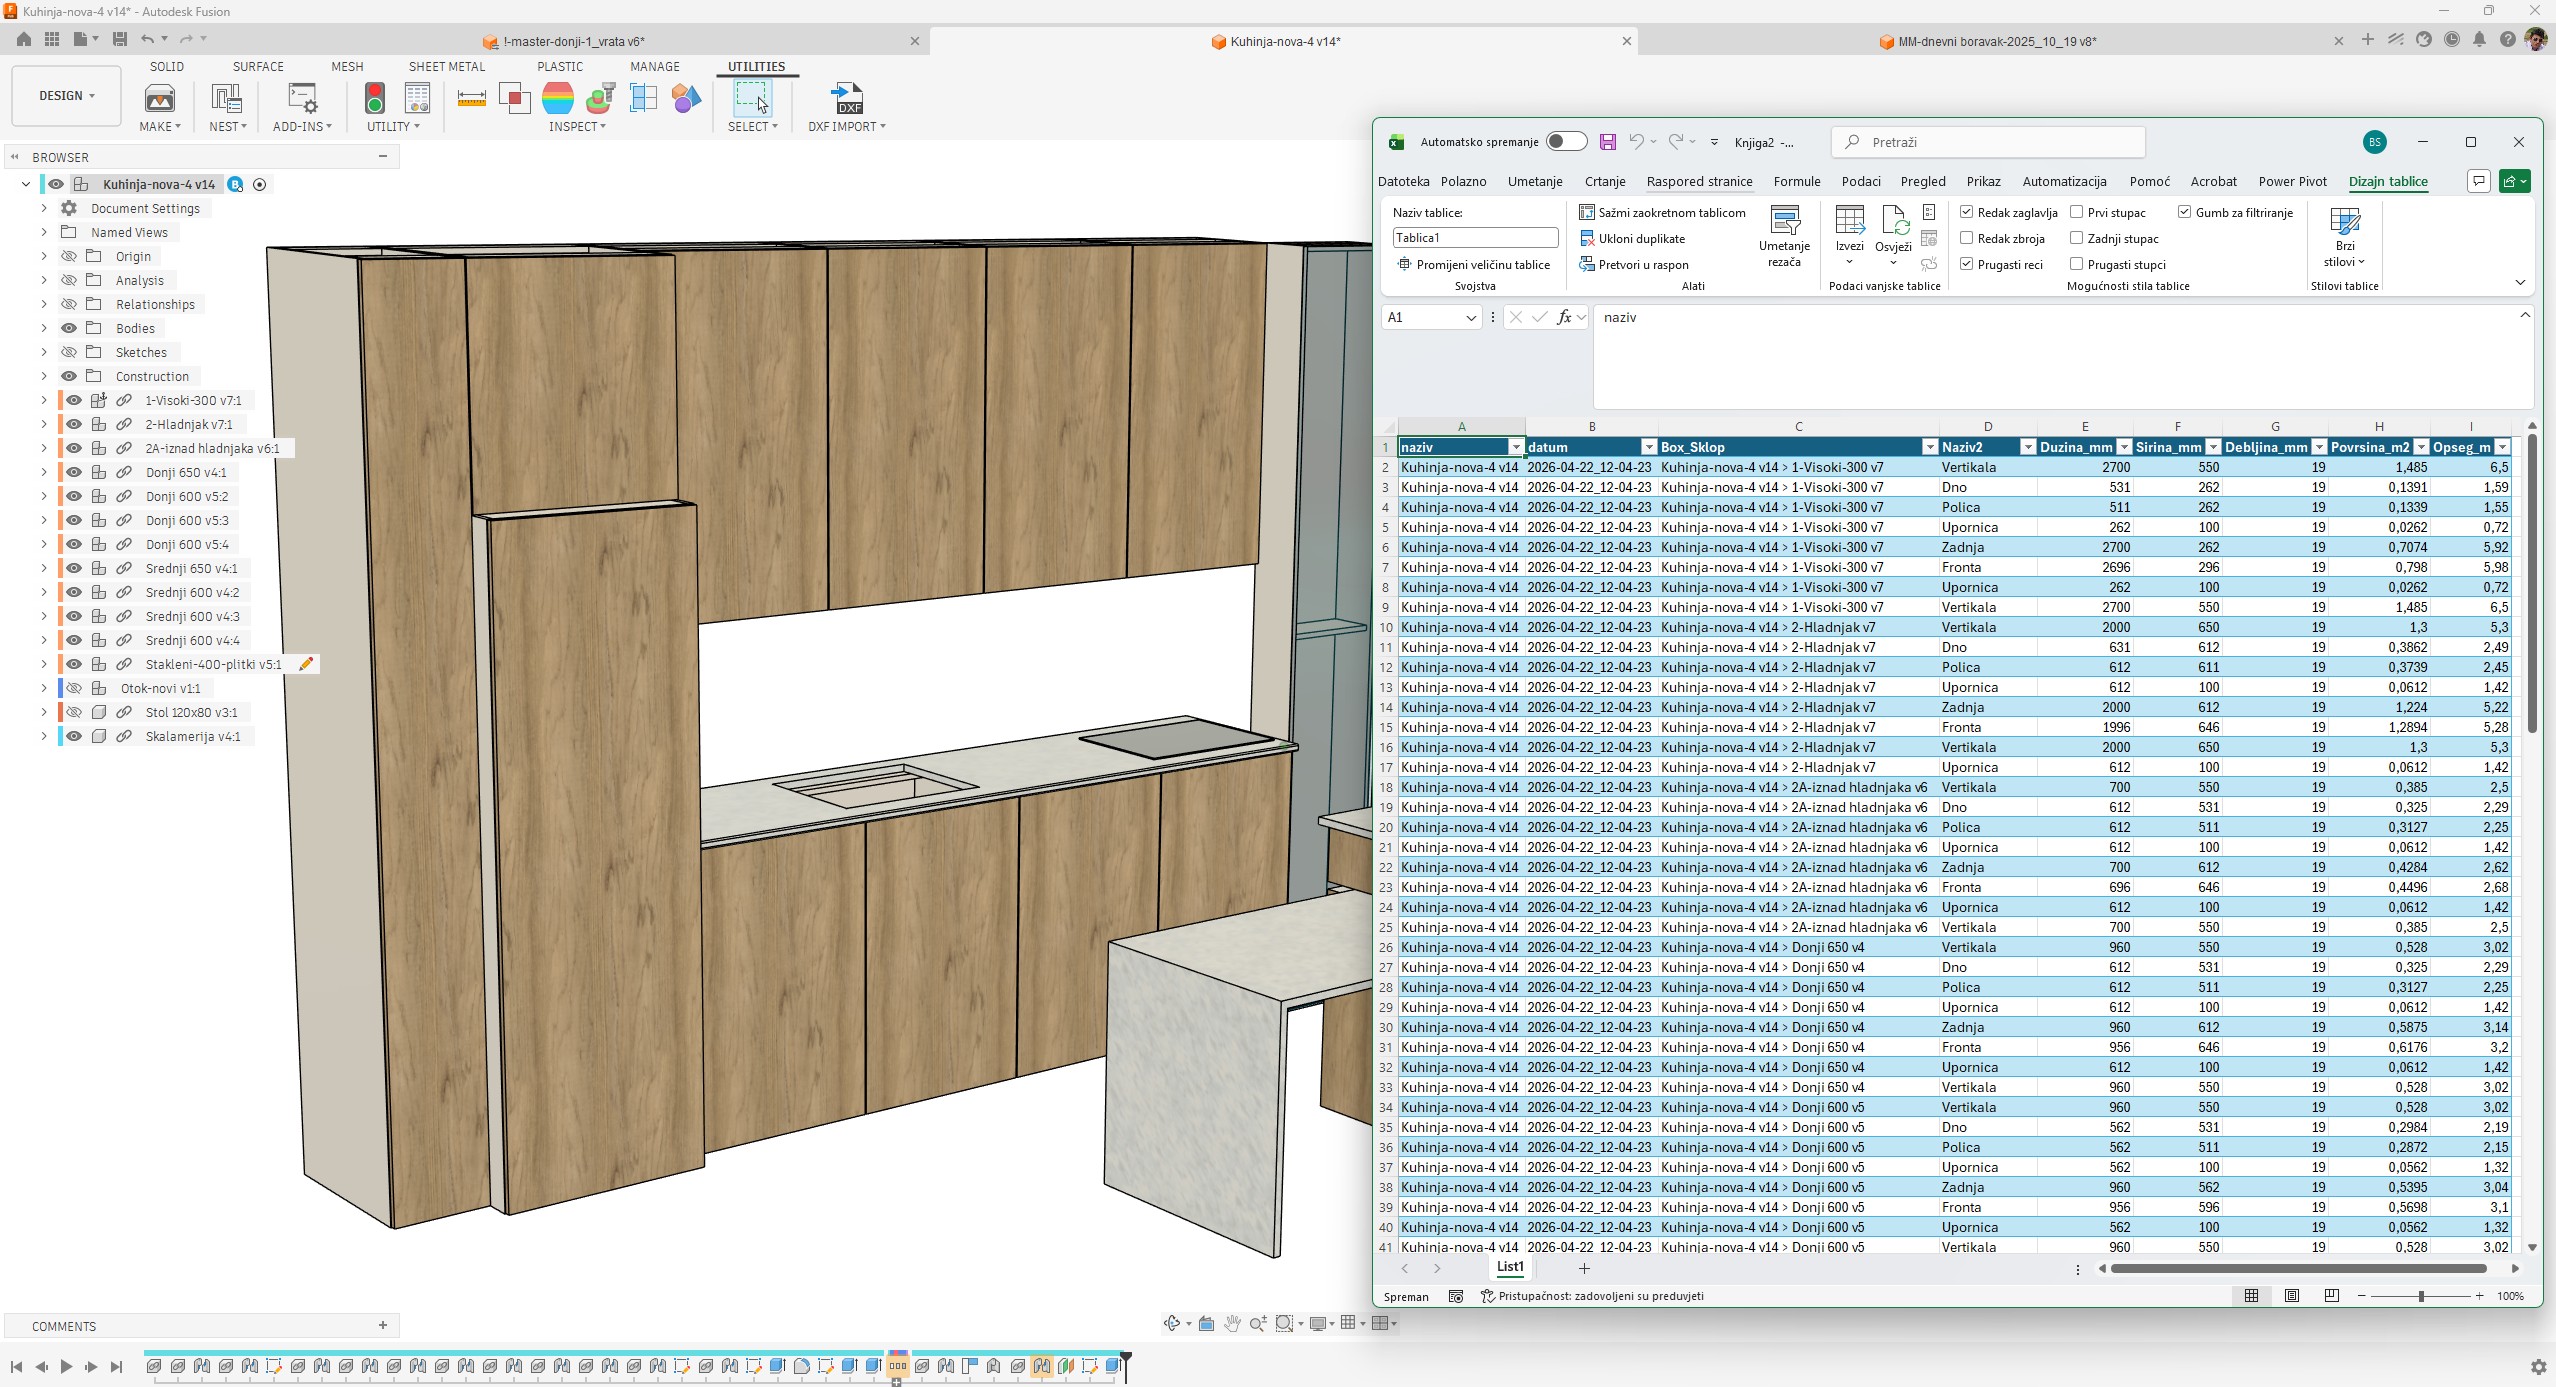The image size is (2556, 1387).
Task: Click the Excel Pretraži search field
Action: (x=1990, y=142)
